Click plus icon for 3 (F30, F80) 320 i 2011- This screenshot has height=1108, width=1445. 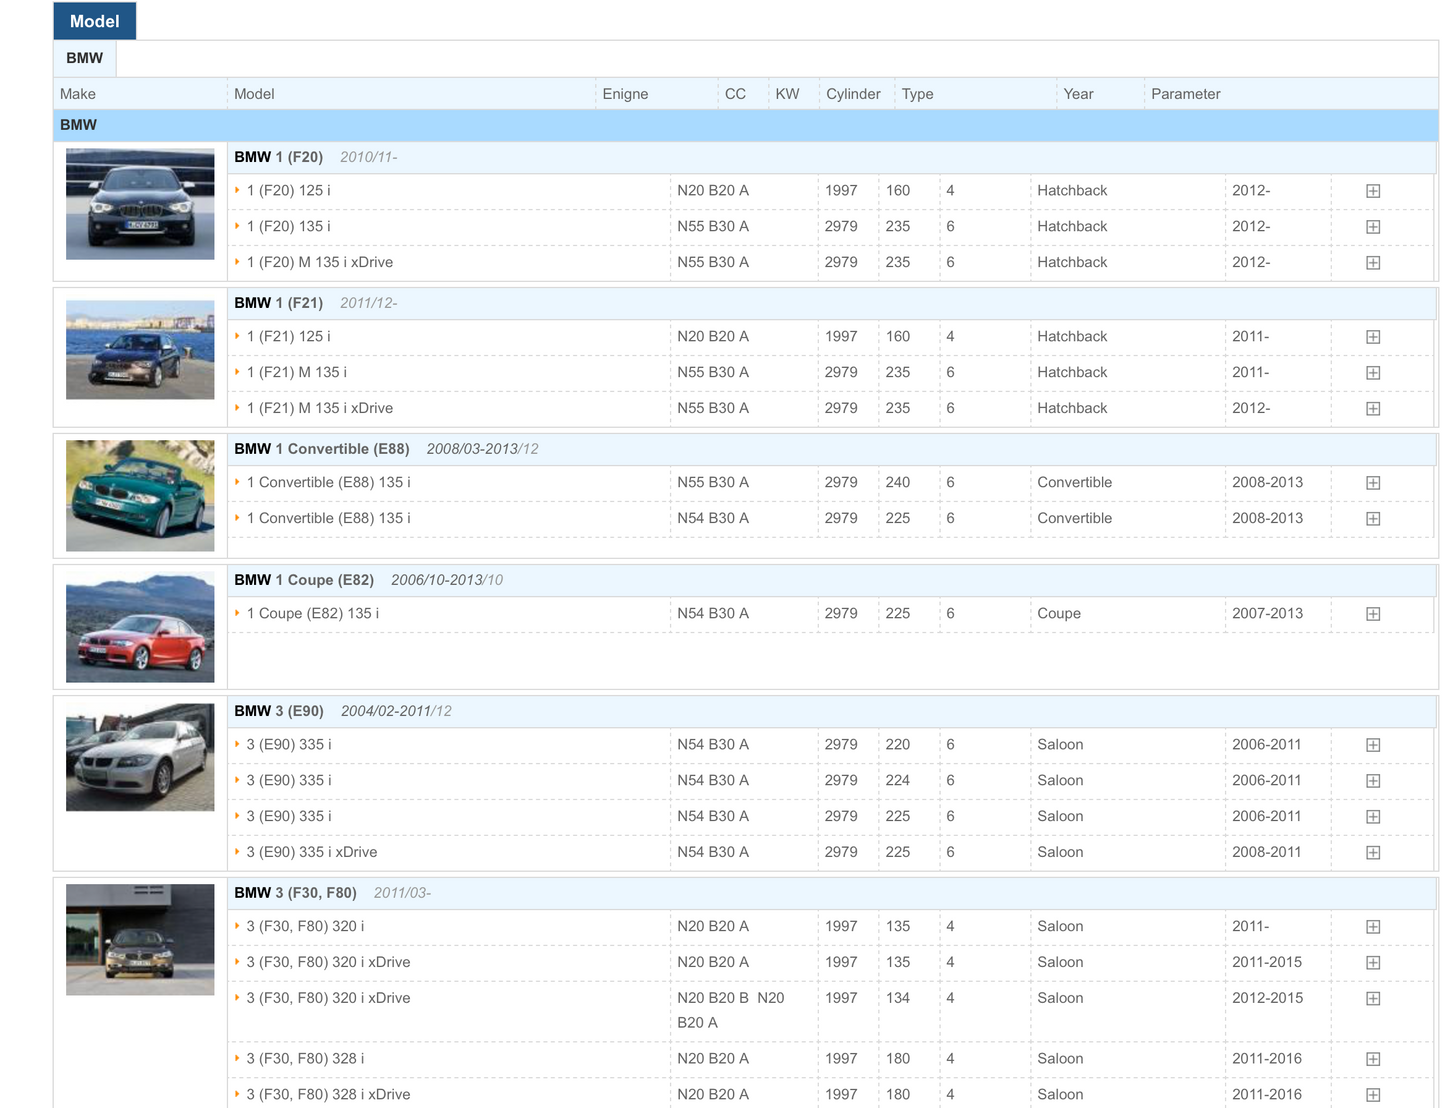coord(1373,927)
